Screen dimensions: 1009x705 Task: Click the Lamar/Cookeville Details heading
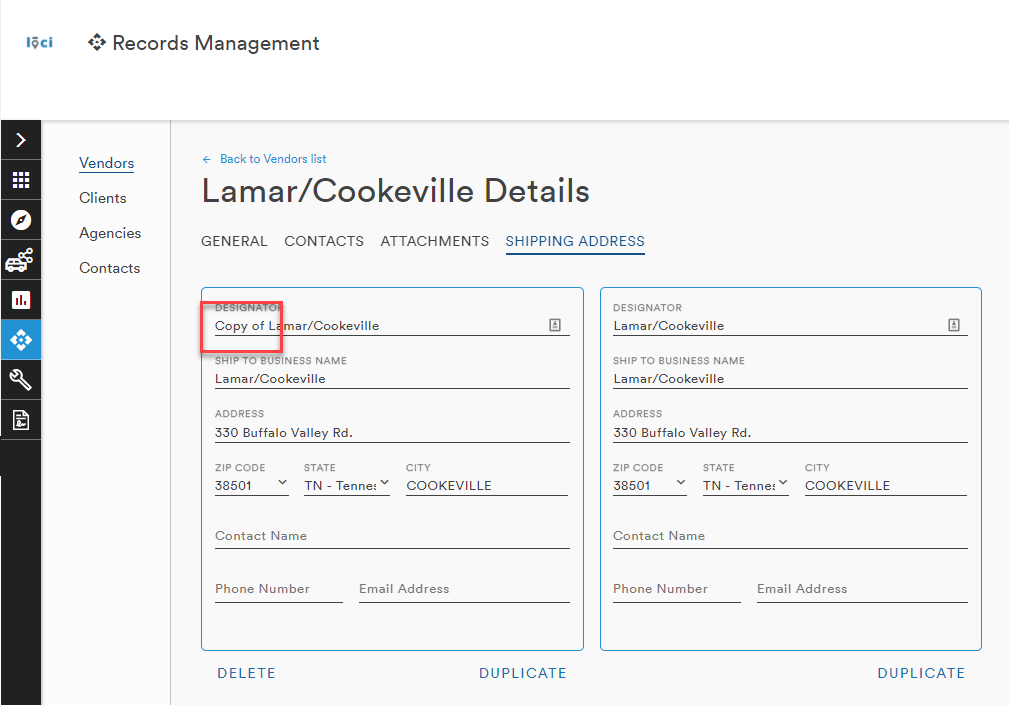click(396, 191)
